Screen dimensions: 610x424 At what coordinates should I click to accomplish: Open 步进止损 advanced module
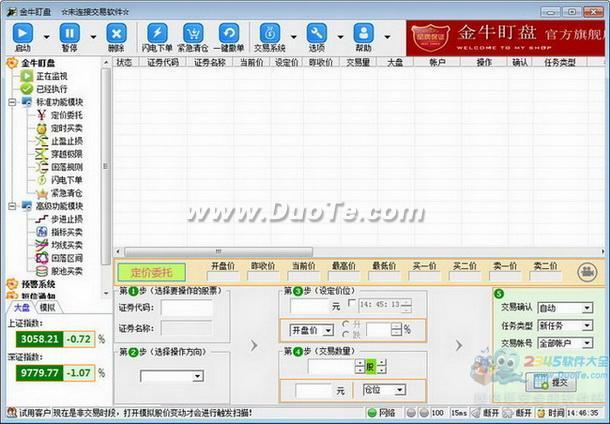tap(67, 219)
